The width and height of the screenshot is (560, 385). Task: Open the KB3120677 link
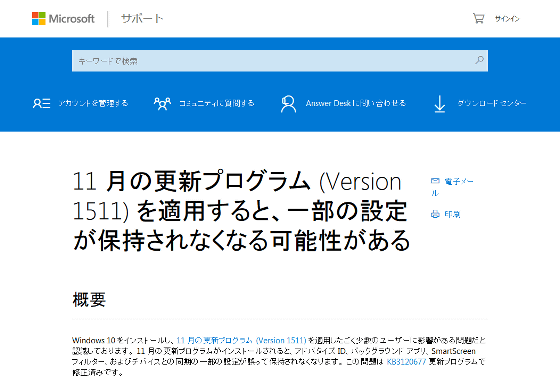click(406, 361)
